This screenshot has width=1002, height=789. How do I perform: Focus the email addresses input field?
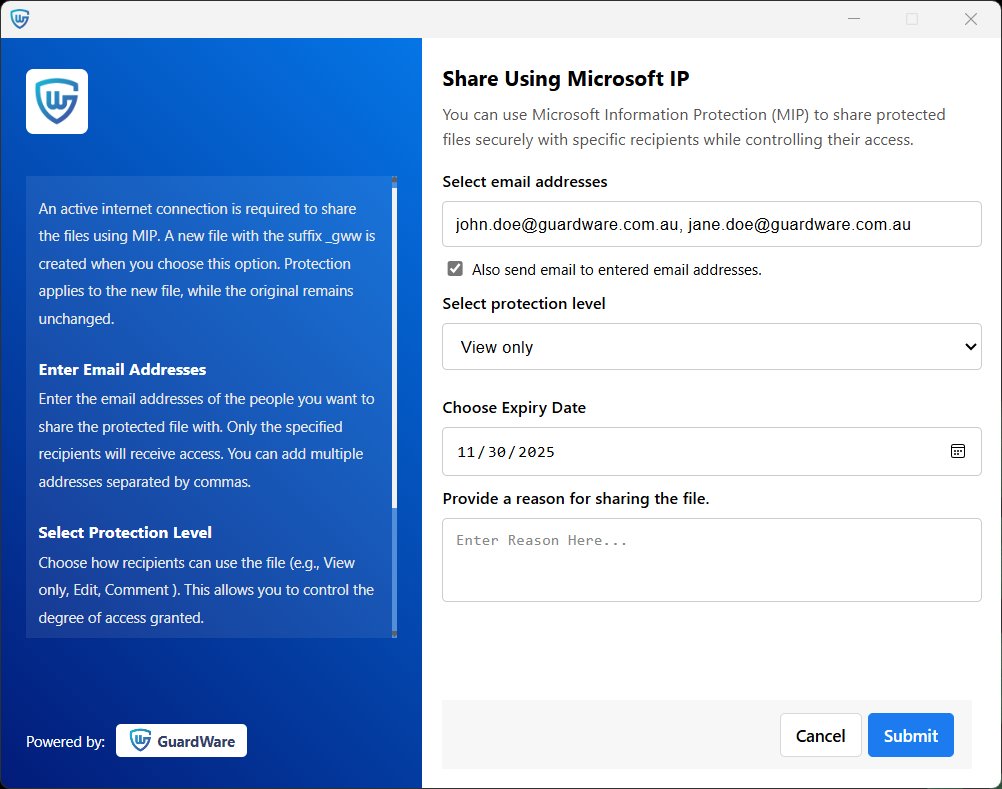(711, 224)
